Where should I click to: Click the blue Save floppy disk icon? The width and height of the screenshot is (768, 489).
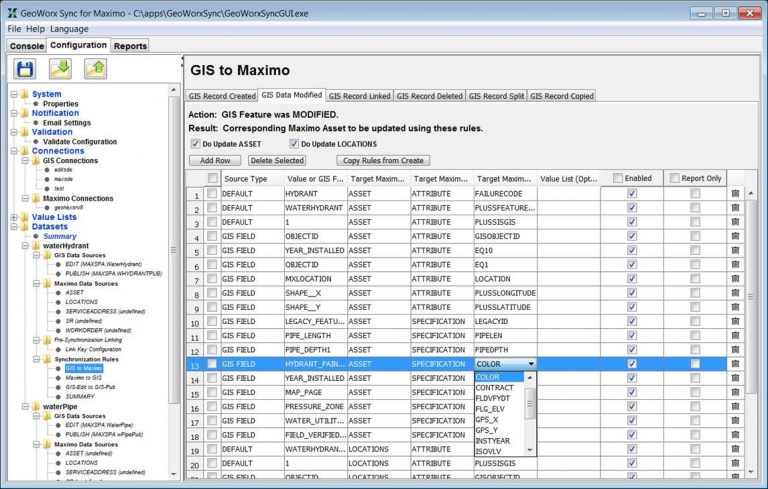click(26, 69)
